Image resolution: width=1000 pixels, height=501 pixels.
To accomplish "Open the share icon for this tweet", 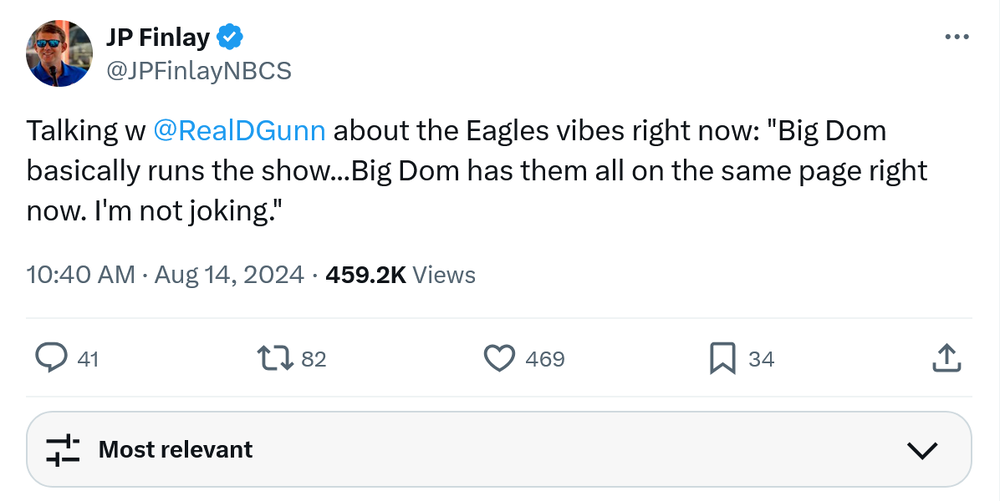I will (946, 358).
